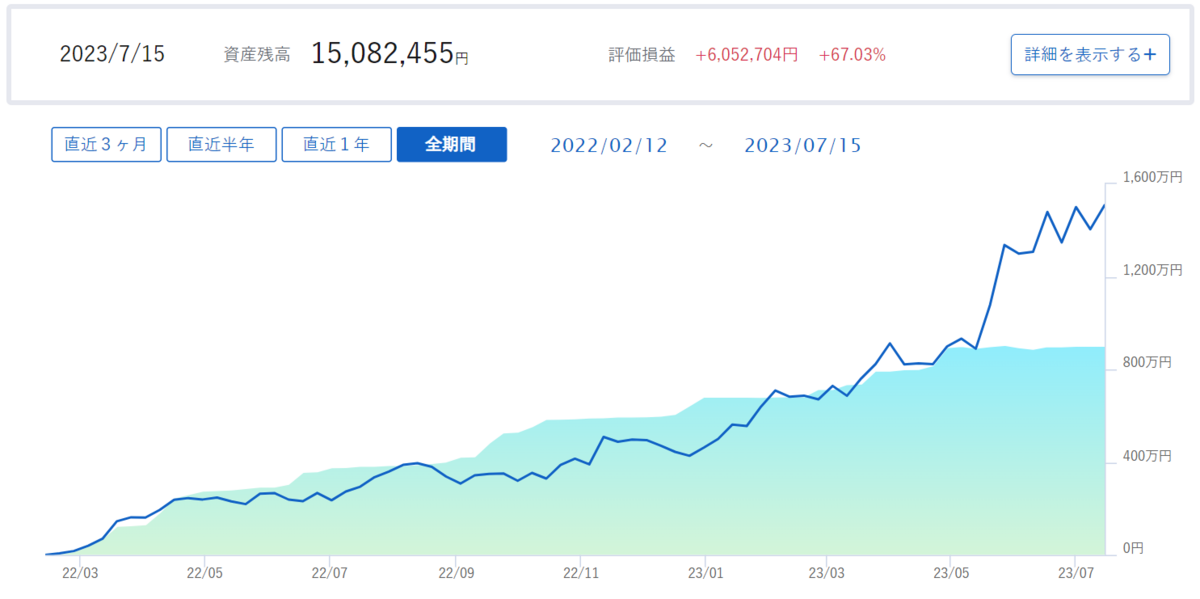Image resolution: width=1200 pixels, height=599 pixels.
Task: Click the header date 2023/7/15
Action: point(112,54)
